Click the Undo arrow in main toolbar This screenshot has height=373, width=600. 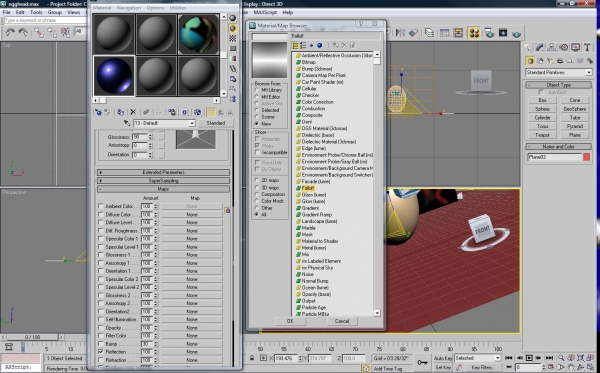pyautogui.click(x=10, y=33)
